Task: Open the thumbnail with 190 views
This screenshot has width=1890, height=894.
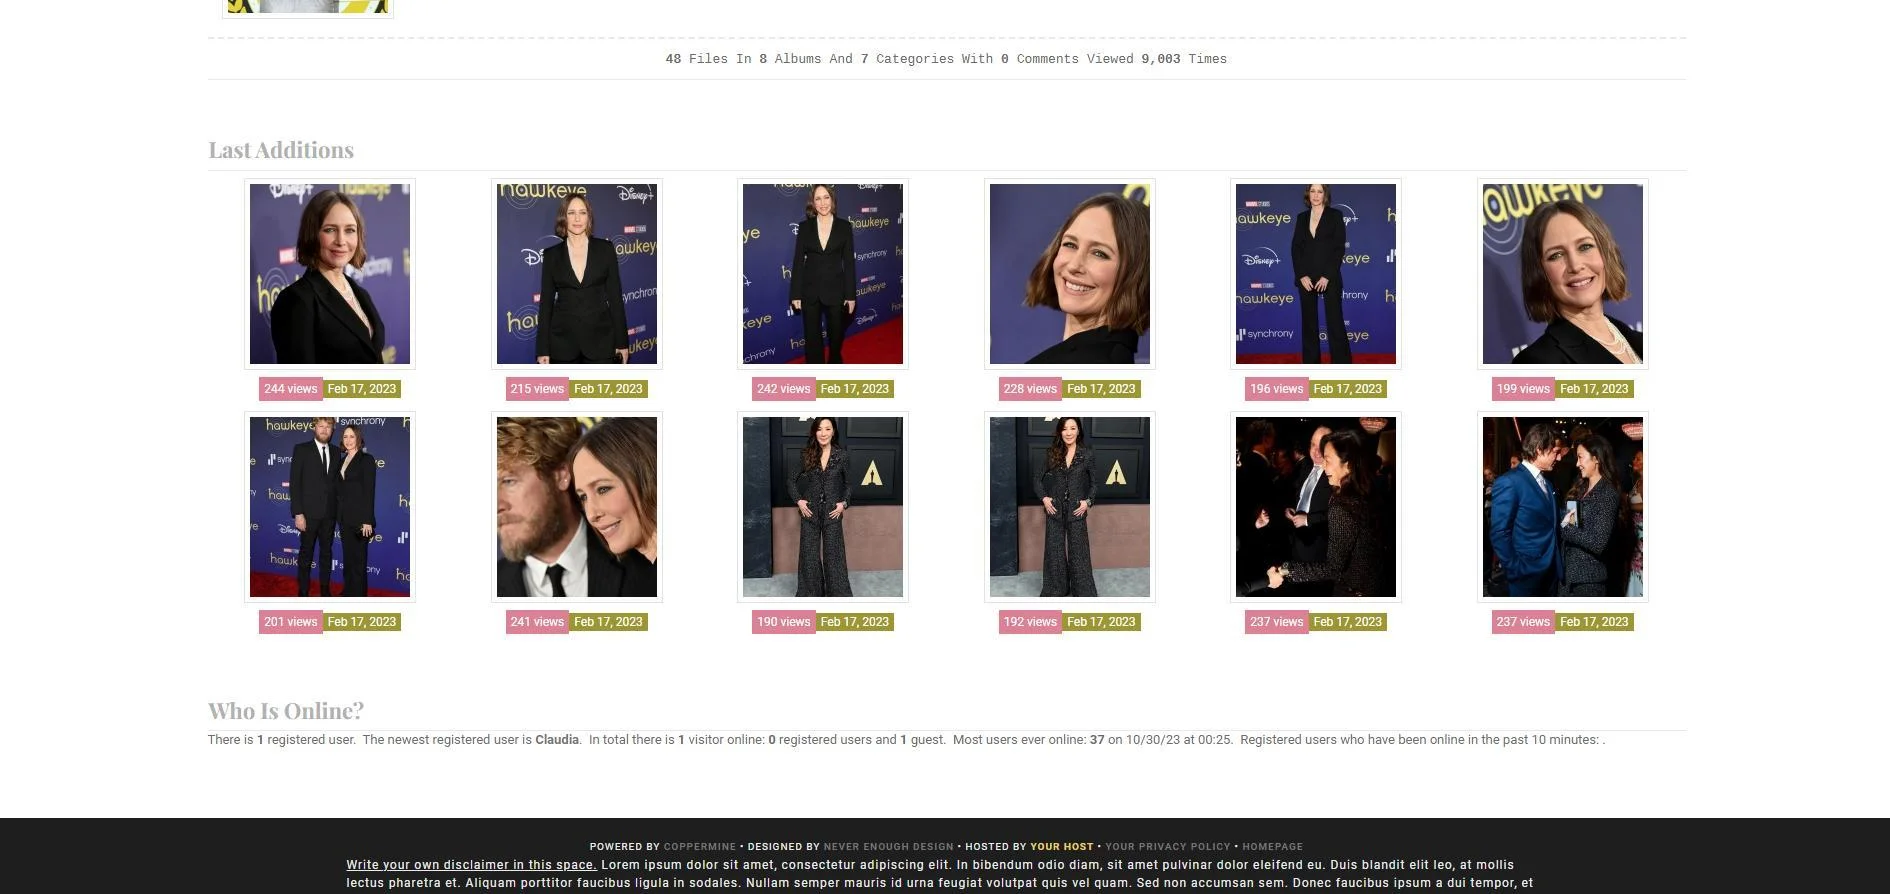Action: click(x=823, y=507)
